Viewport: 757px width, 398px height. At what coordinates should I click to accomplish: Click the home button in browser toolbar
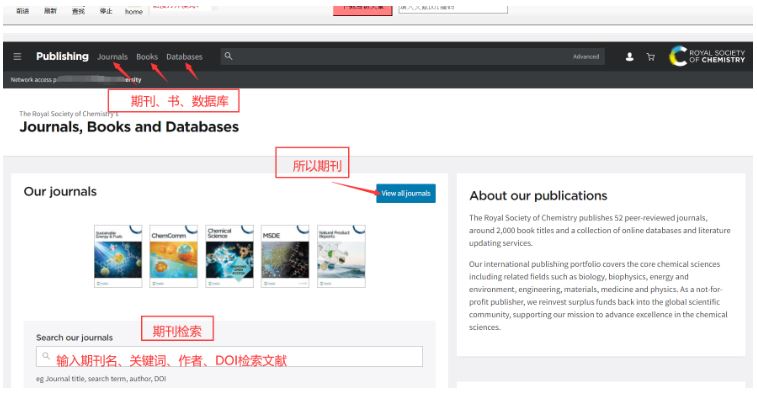(134, 12)
